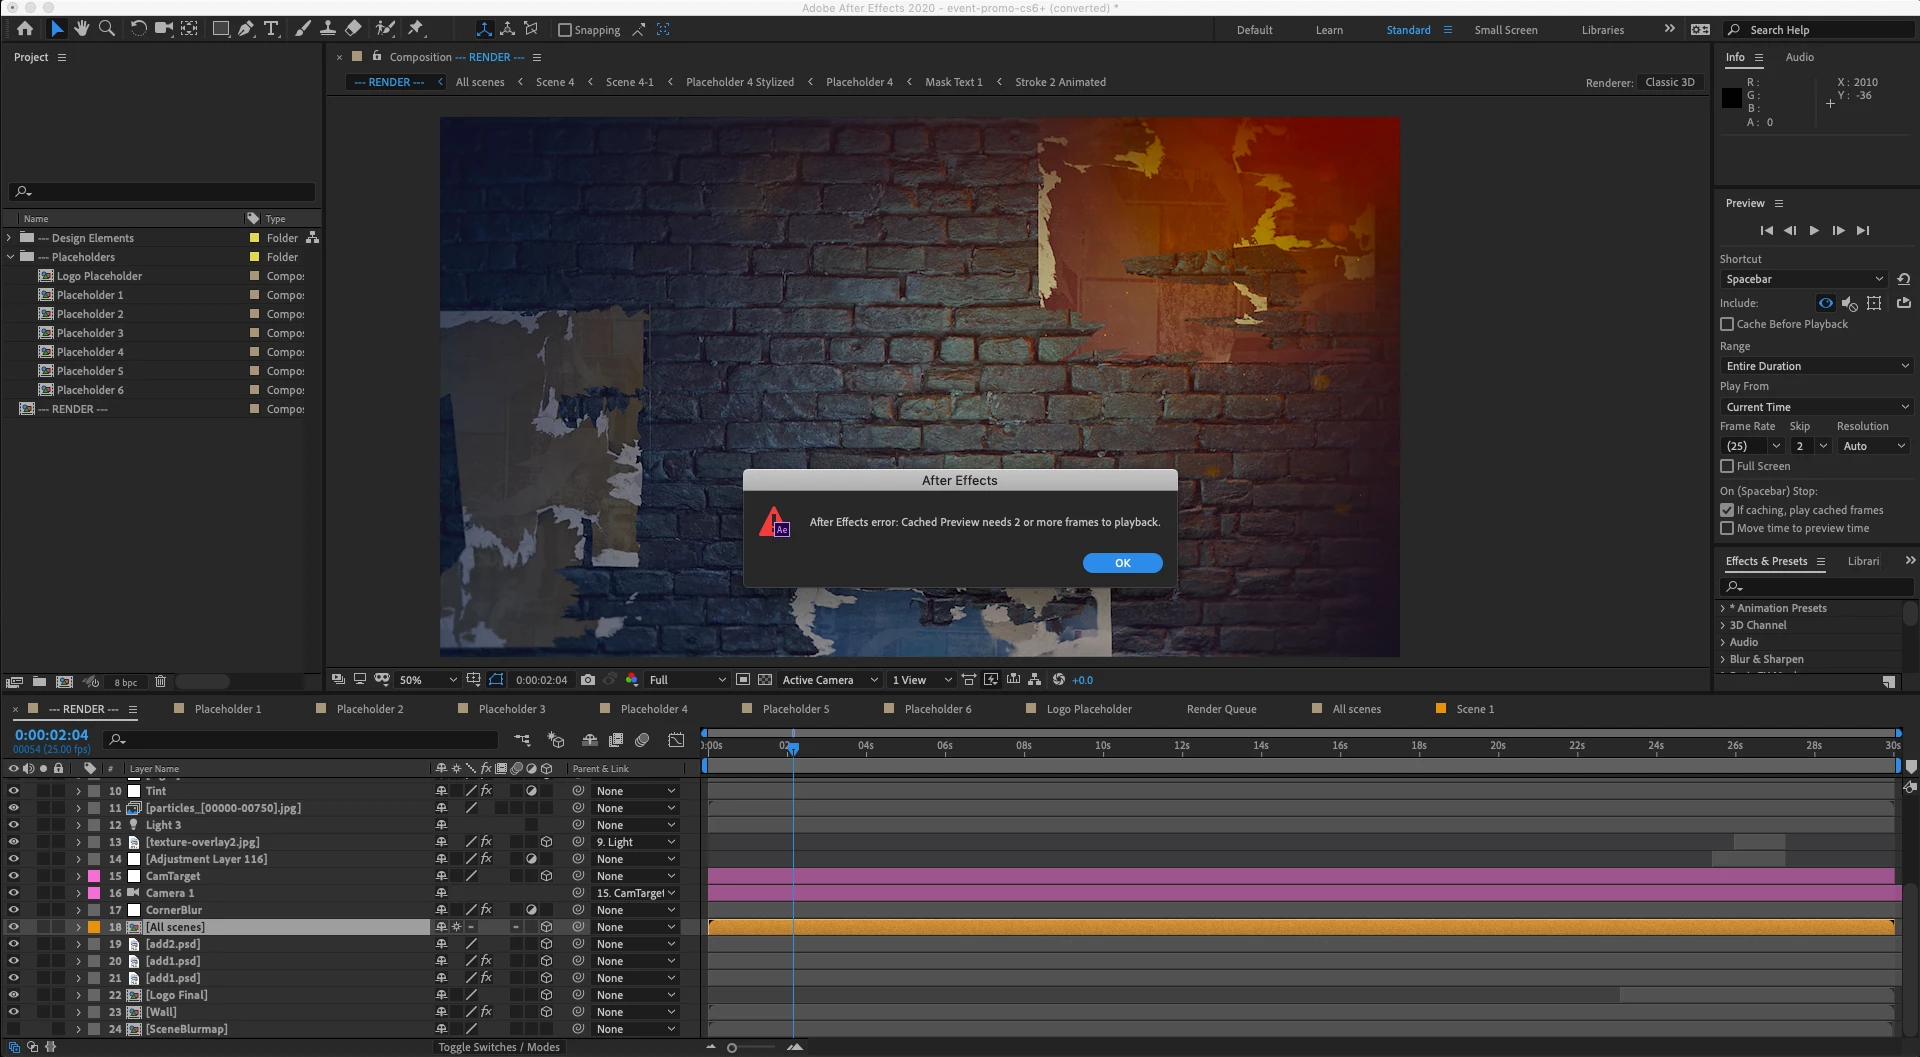1920x1057 pixels.
Task: Select the Clone Stamp tool
Action: click(327, 29)
